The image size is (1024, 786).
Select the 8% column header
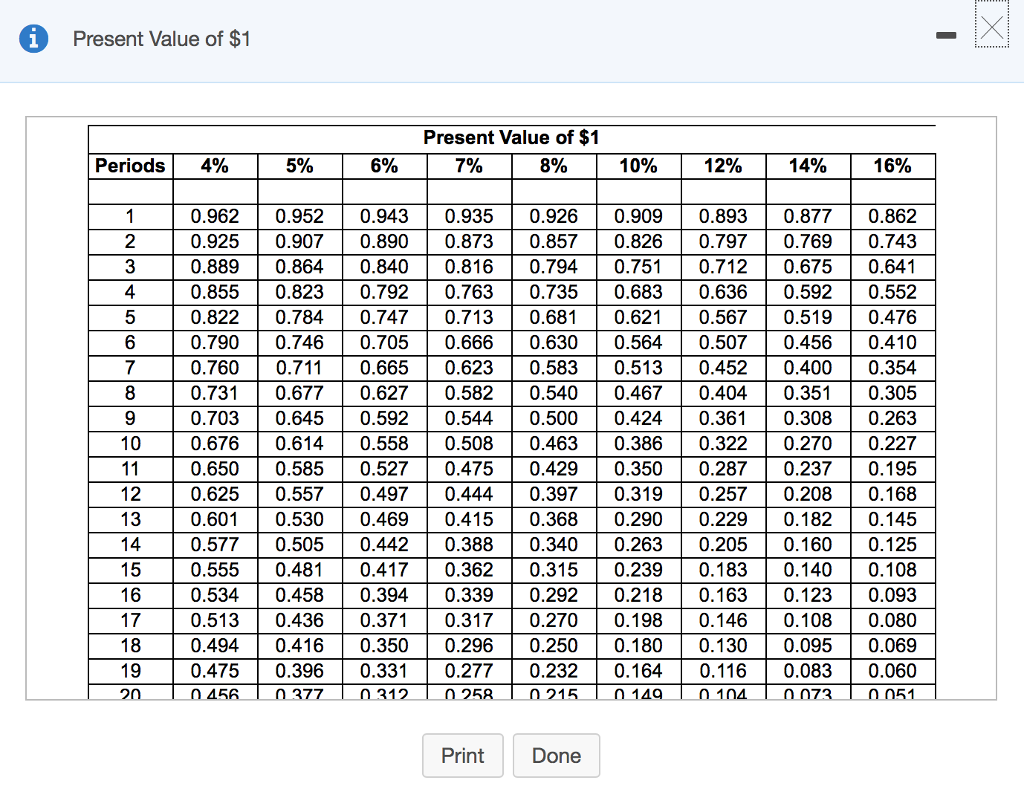[554, 166]
